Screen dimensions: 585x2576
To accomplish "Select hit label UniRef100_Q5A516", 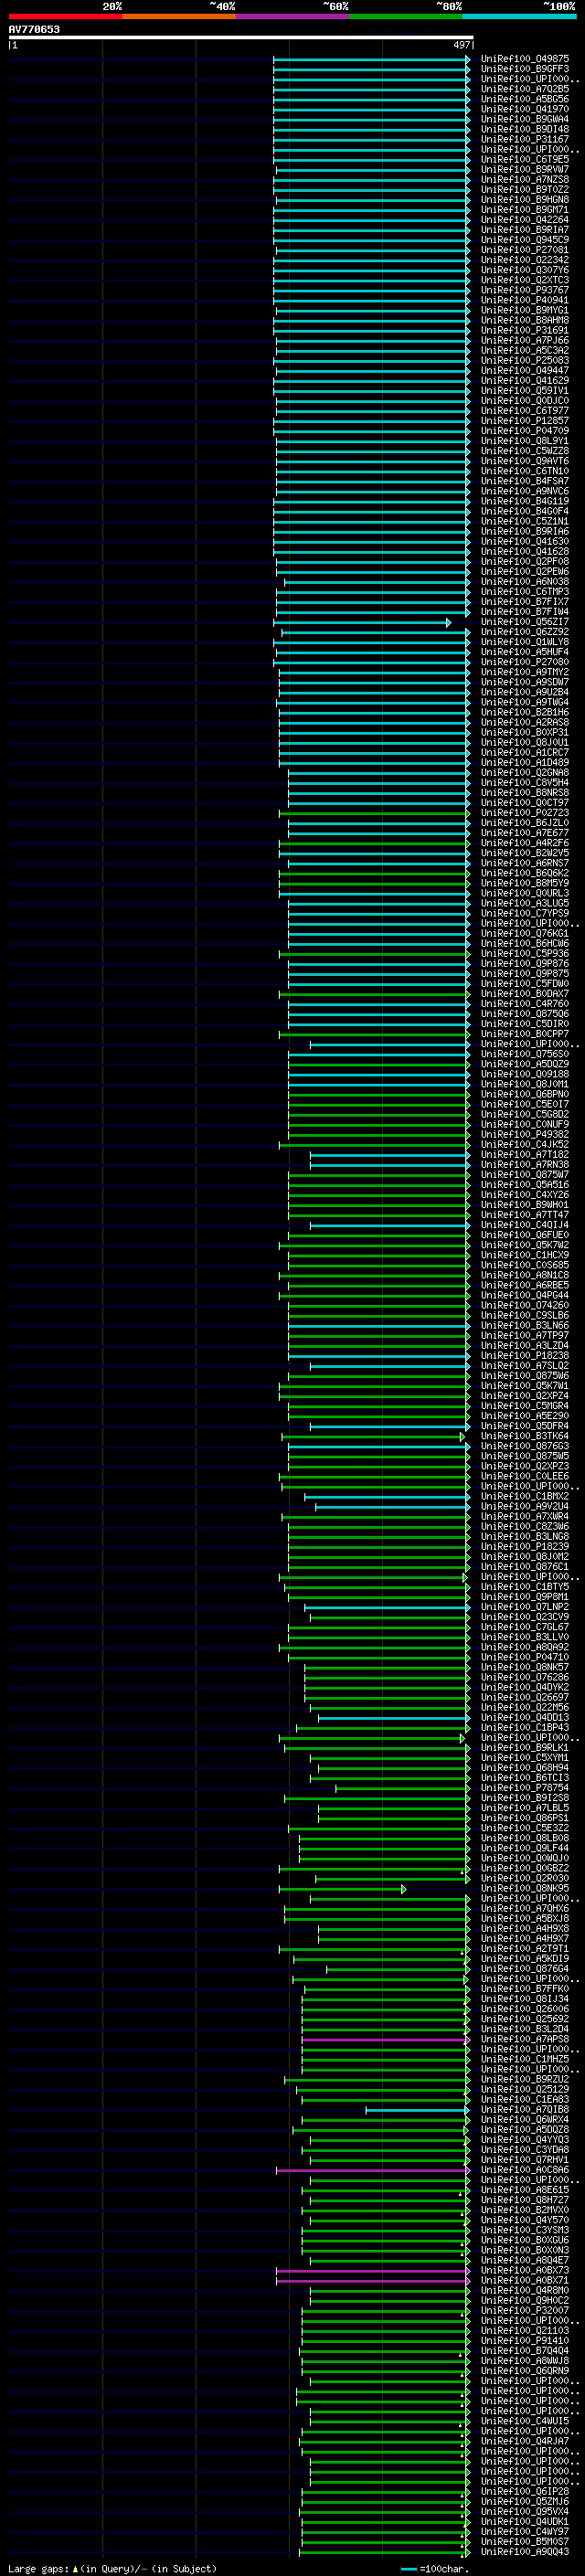I will click(525, 1184).
